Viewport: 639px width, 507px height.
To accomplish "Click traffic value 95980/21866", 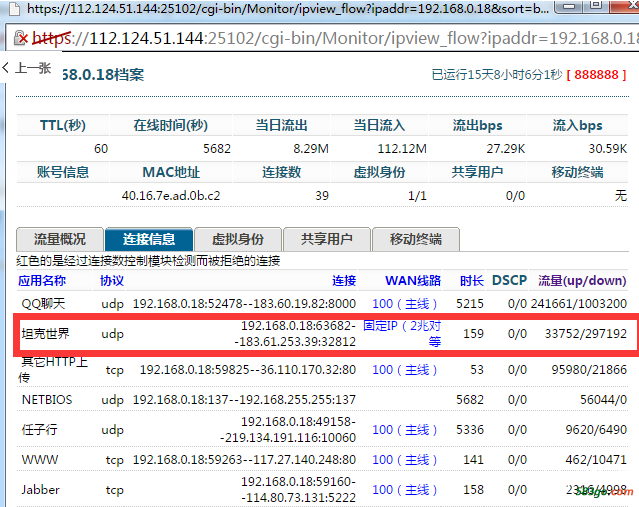I will coord(589,370).
